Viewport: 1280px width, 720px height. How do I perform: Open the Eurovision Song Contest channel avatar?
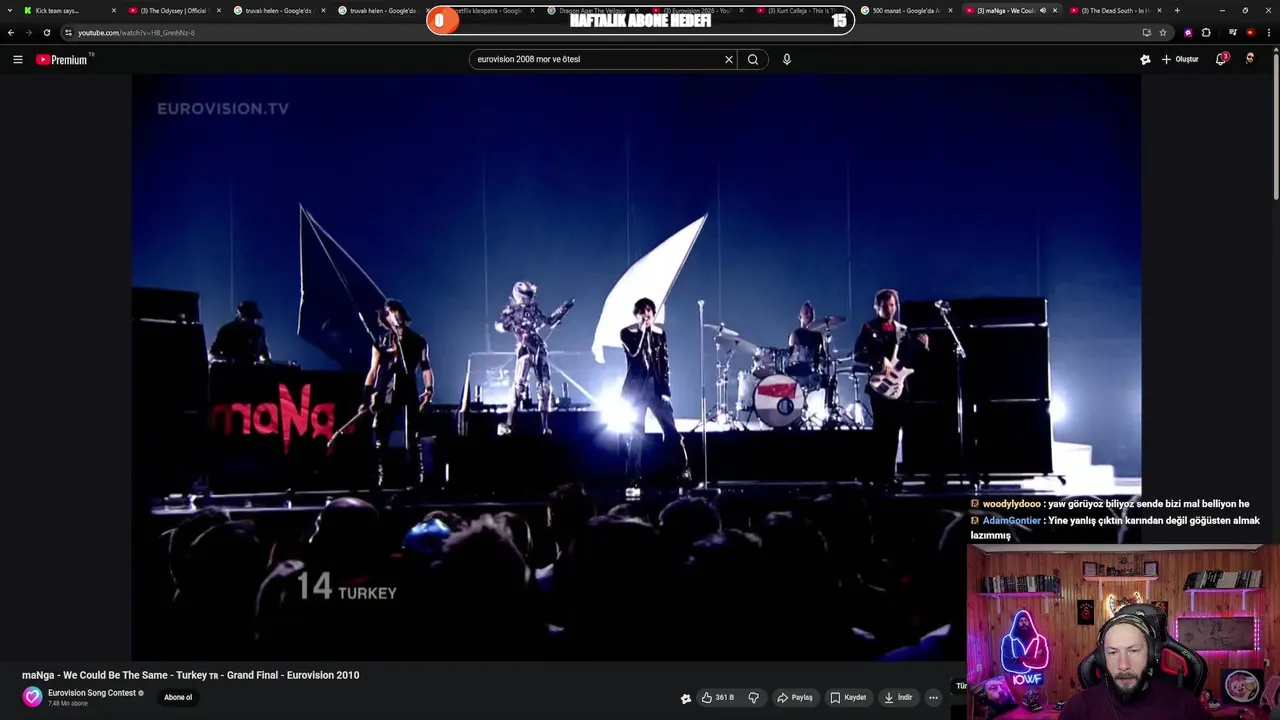(33, 697)
